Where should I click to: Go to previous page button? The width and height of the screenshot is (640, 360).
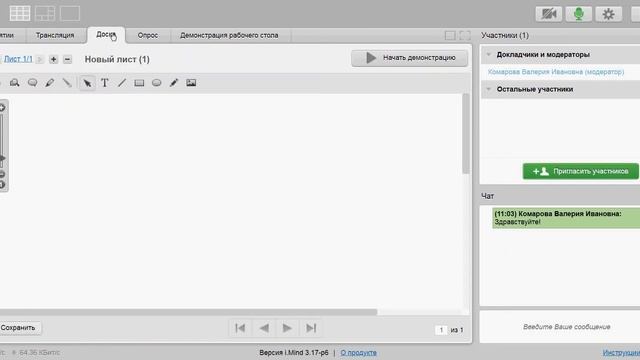coord(264,328)
